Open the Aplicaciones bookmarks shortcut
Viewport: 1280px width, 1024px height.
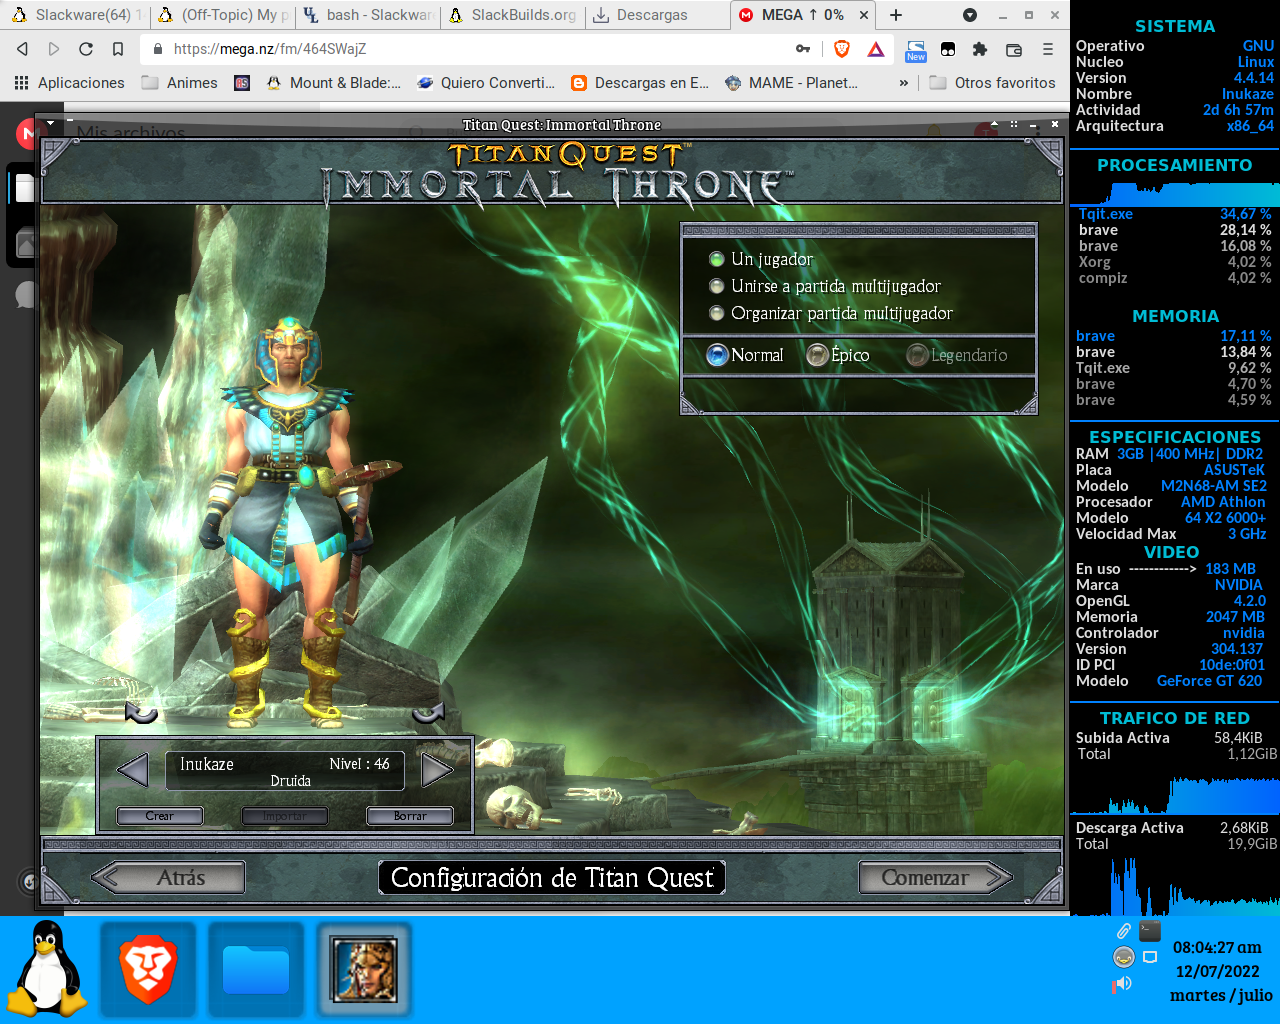click(x=69, y=83)
